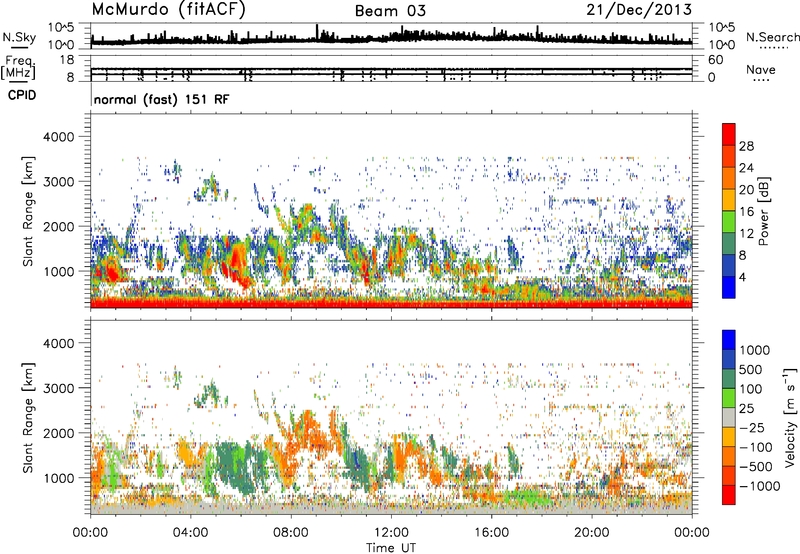Click the blue top segment of the Velocity colorbar
This screenshot has height=554, width=800.
click(729, 340)
